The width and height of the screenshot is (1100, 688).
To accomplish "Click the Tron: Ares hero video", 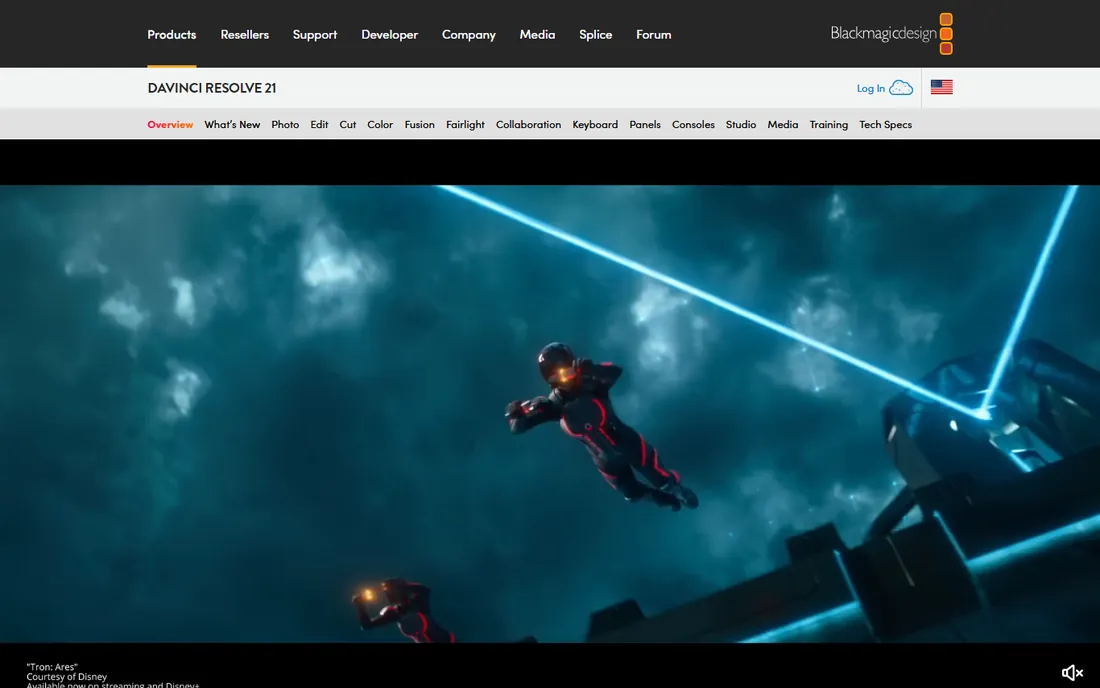I will coord(550,414).
